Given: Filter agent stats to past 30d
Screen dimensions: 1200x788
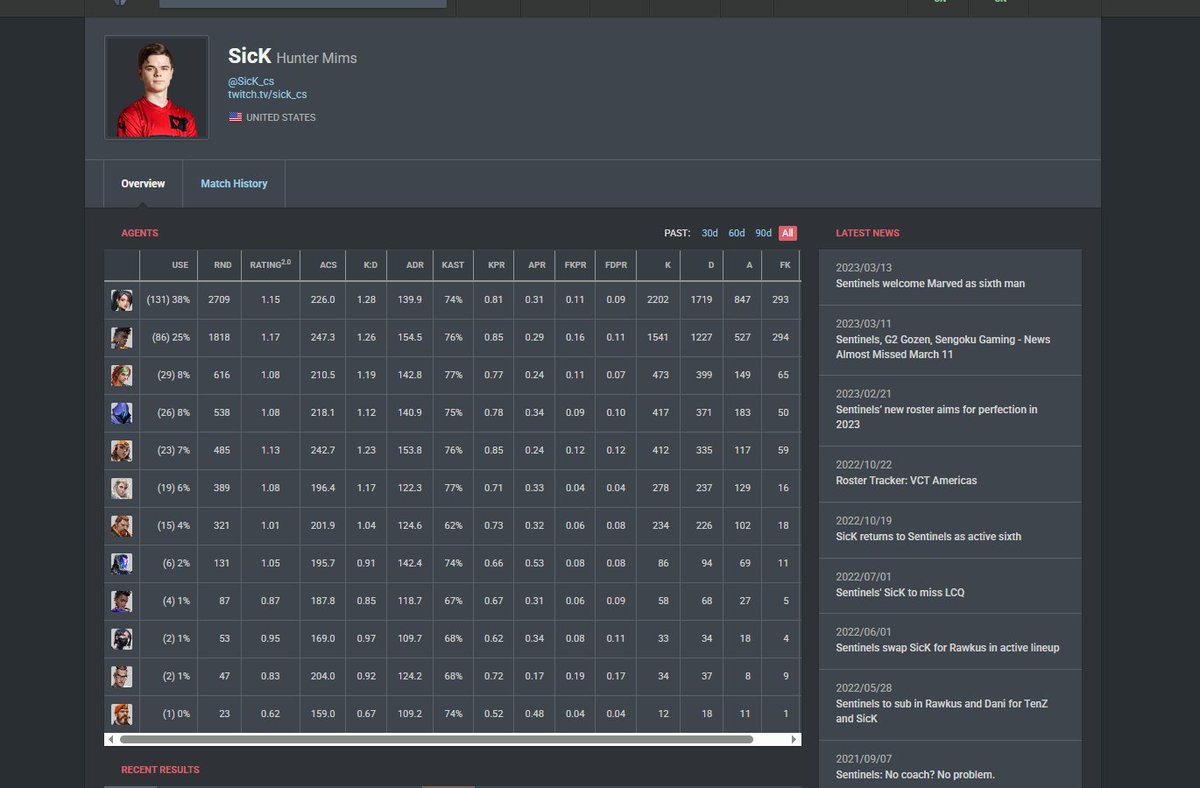Looking at the screenshot, I should (x=709, y=233).
